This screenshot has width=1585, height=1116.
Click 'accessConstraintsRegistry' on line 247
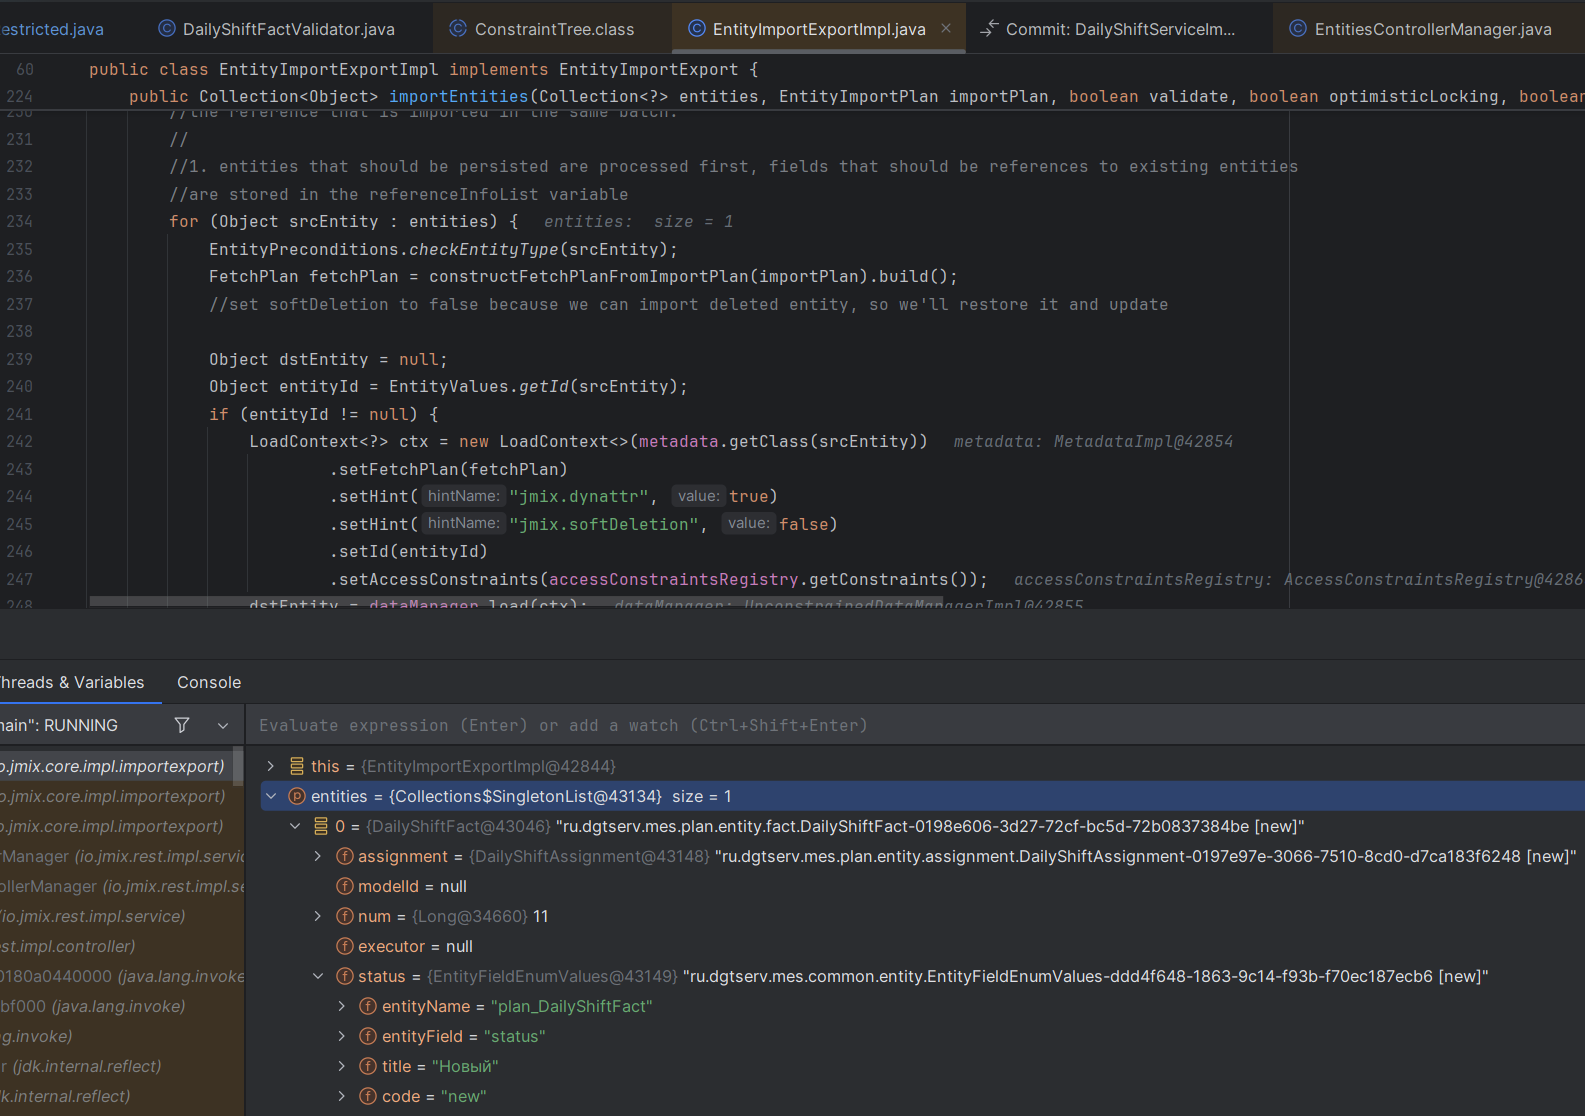pyautogui.click(x=673, y=579)
